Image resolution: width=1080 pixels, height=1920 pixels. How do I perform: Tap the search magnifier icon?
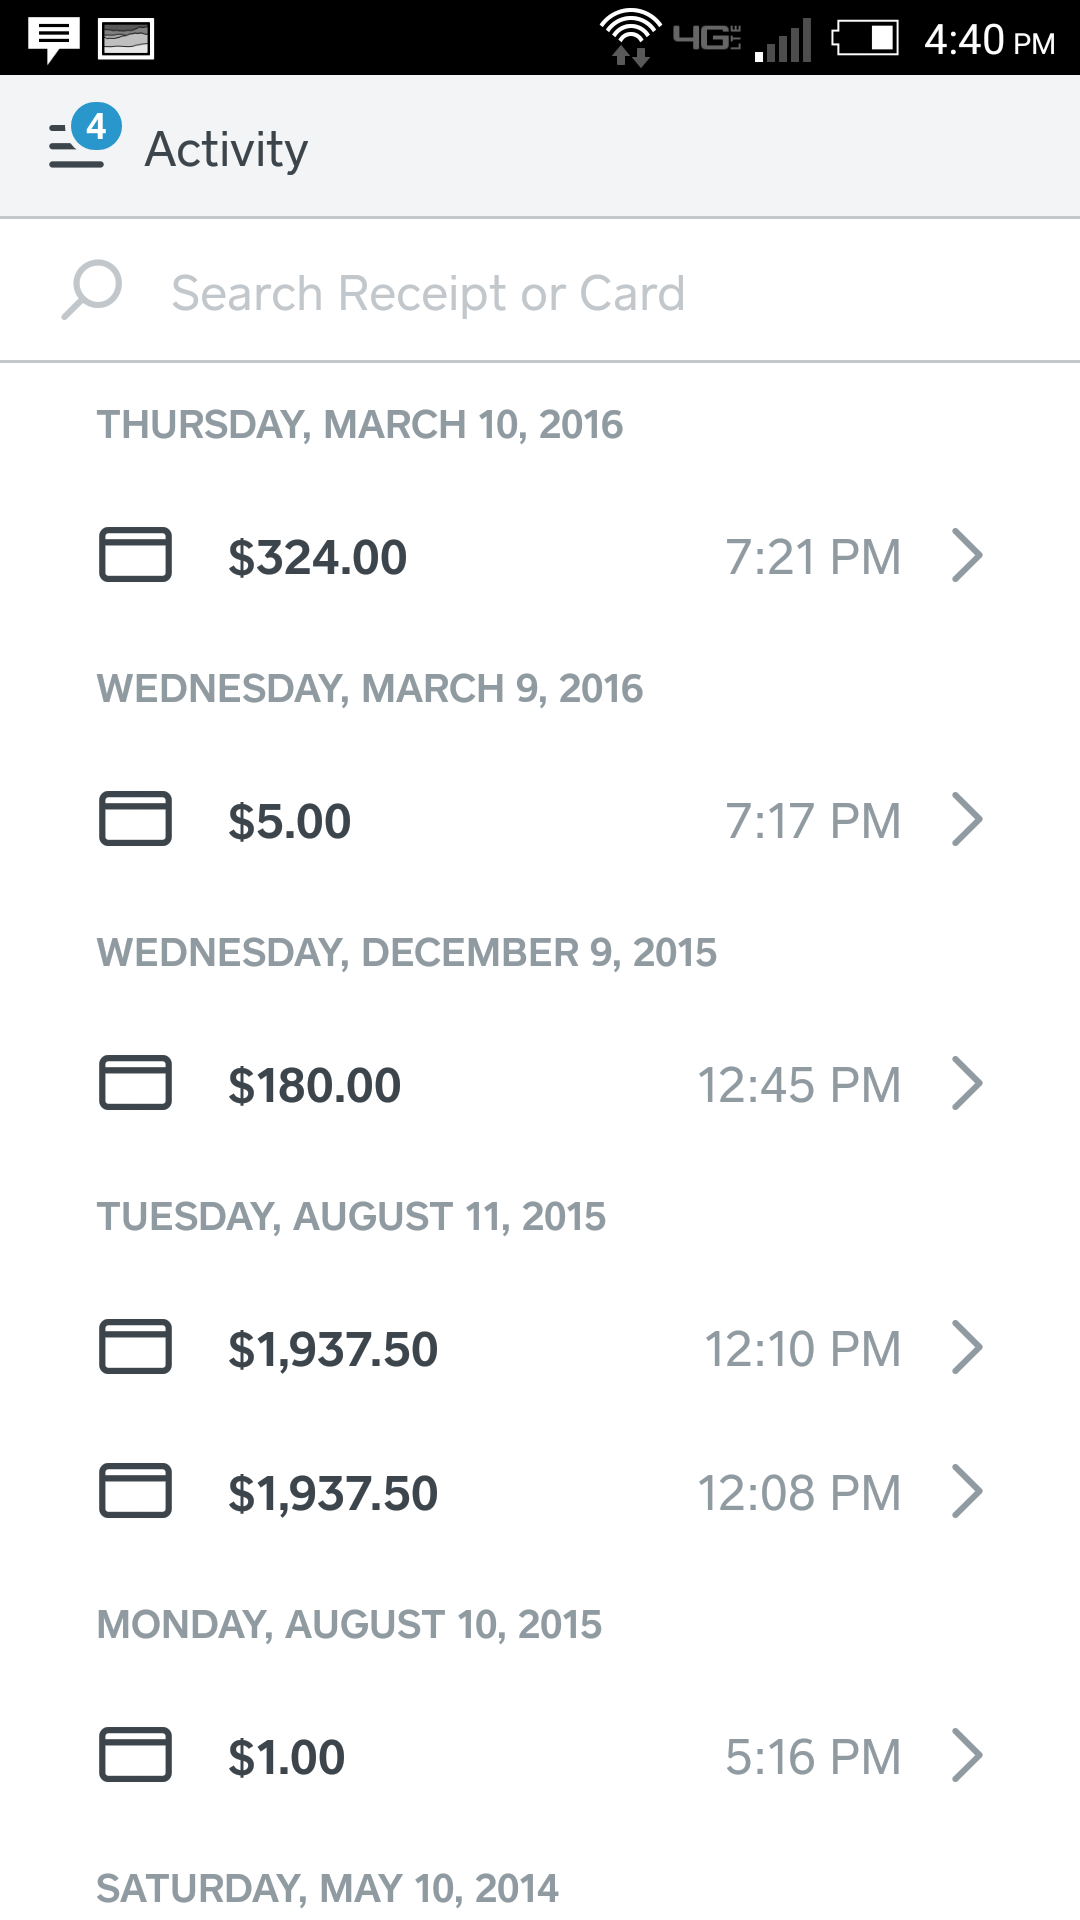92,291
